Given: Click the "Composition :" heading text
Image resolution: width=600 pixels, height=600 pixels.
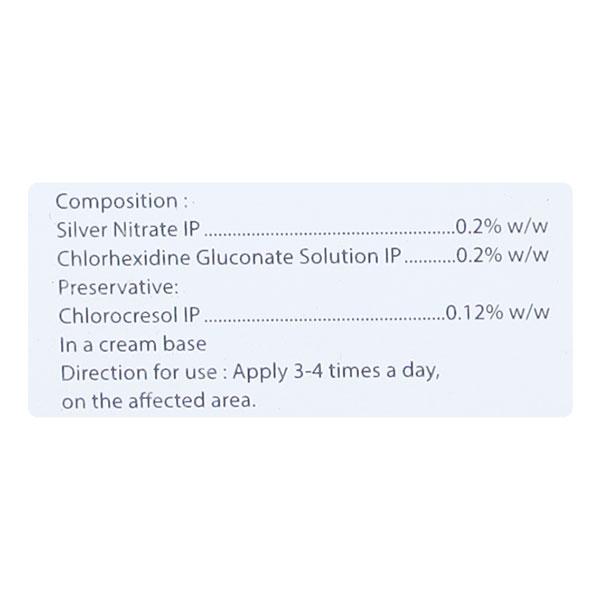Looking at the screenshot, I should (x=109, y=197).
